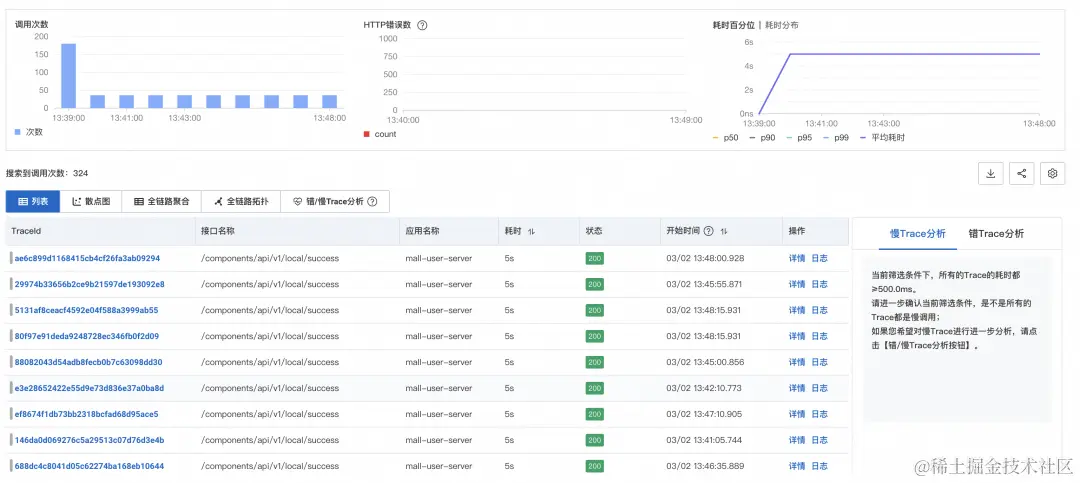Sort by 耗时 column arrows
Image resolution: width=1080 pixels, height=483 pixels.
click(531, 232)
